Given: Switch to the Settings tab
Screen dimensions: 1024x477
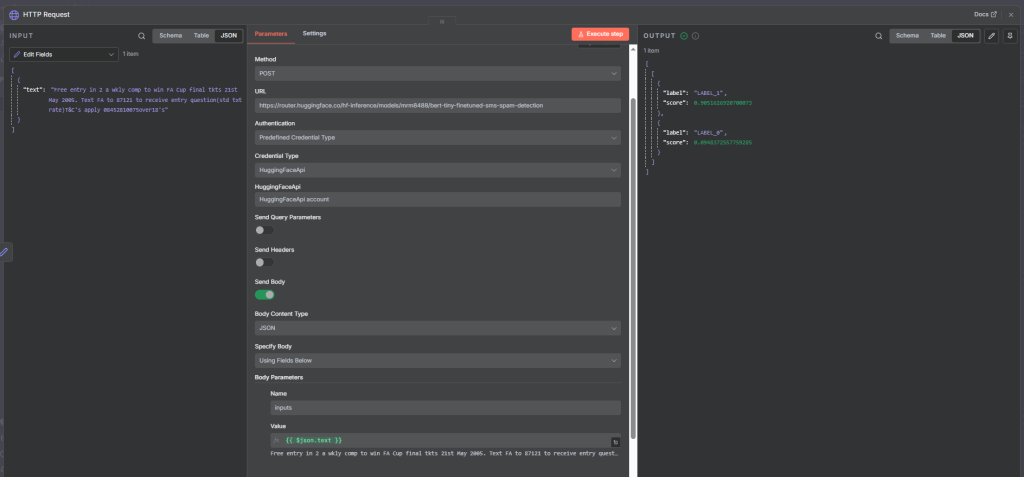Looking at the screenshot, I should coord(314,34).
